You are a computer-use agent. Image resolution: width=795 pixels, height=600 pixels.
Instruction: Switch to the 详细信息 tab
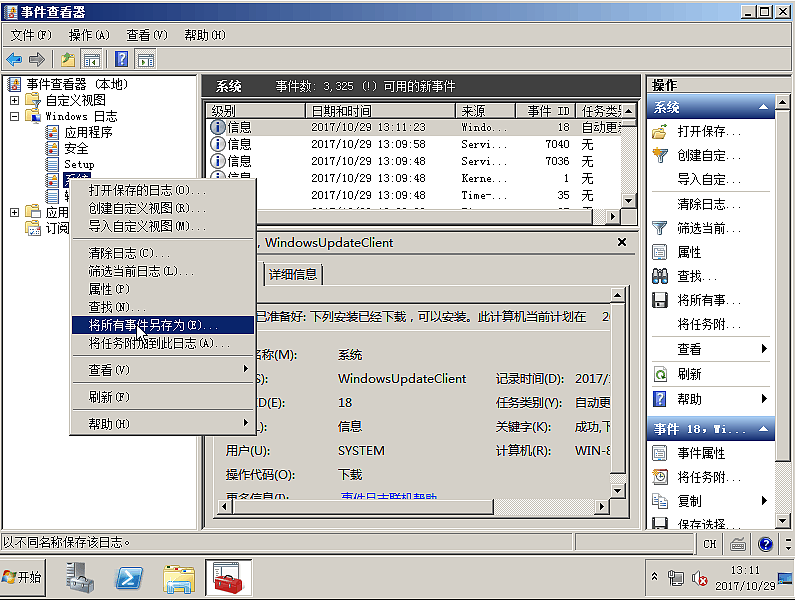pos(293,275)
